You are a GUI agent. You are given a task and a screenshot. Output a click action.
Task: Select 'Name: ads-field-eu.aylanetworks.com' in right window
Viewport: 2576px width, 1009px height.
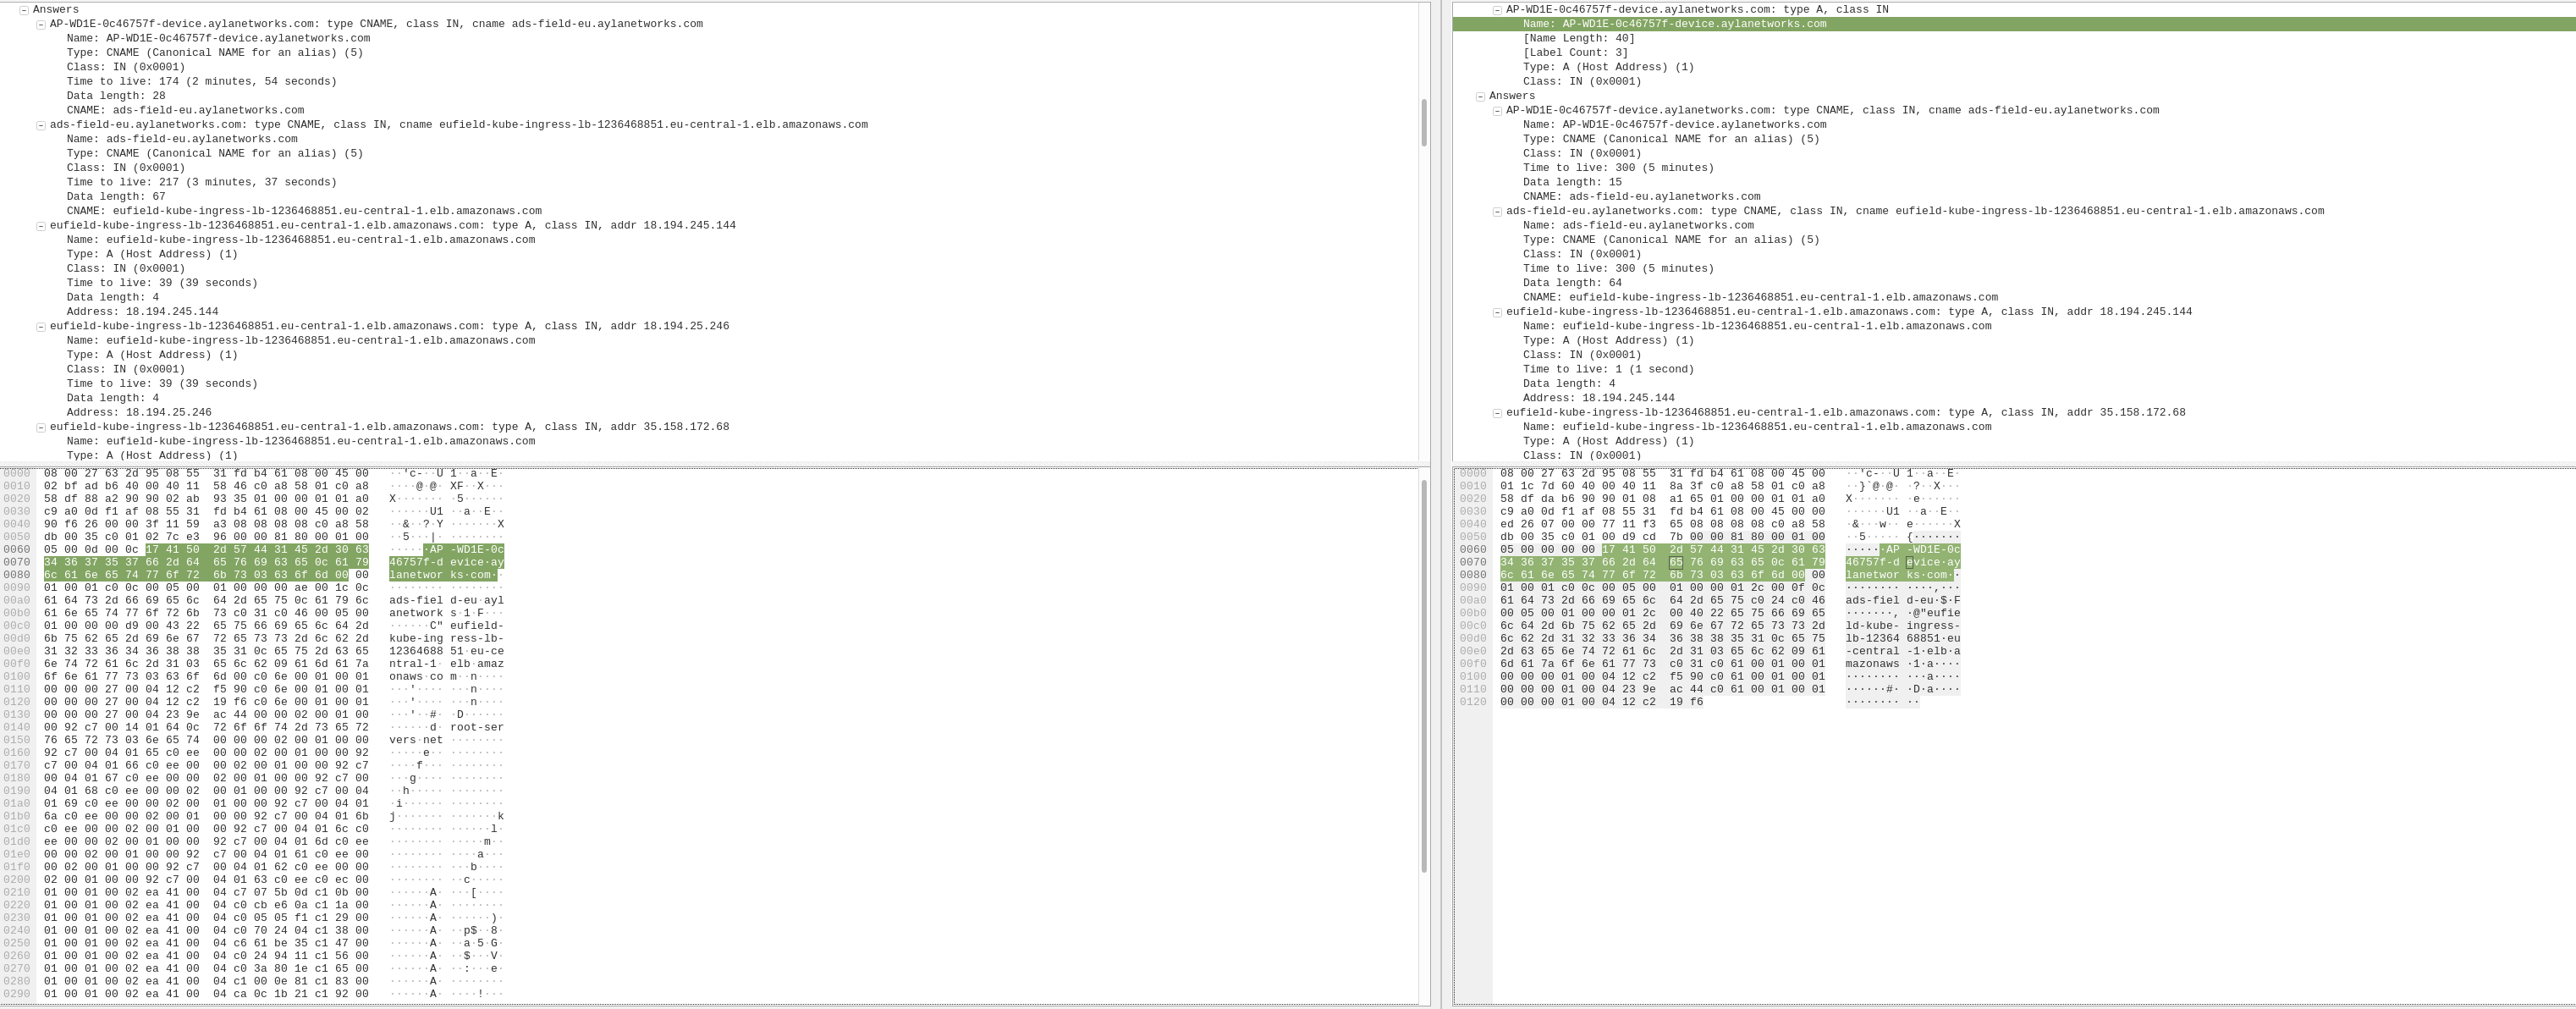click(1638, 226)
